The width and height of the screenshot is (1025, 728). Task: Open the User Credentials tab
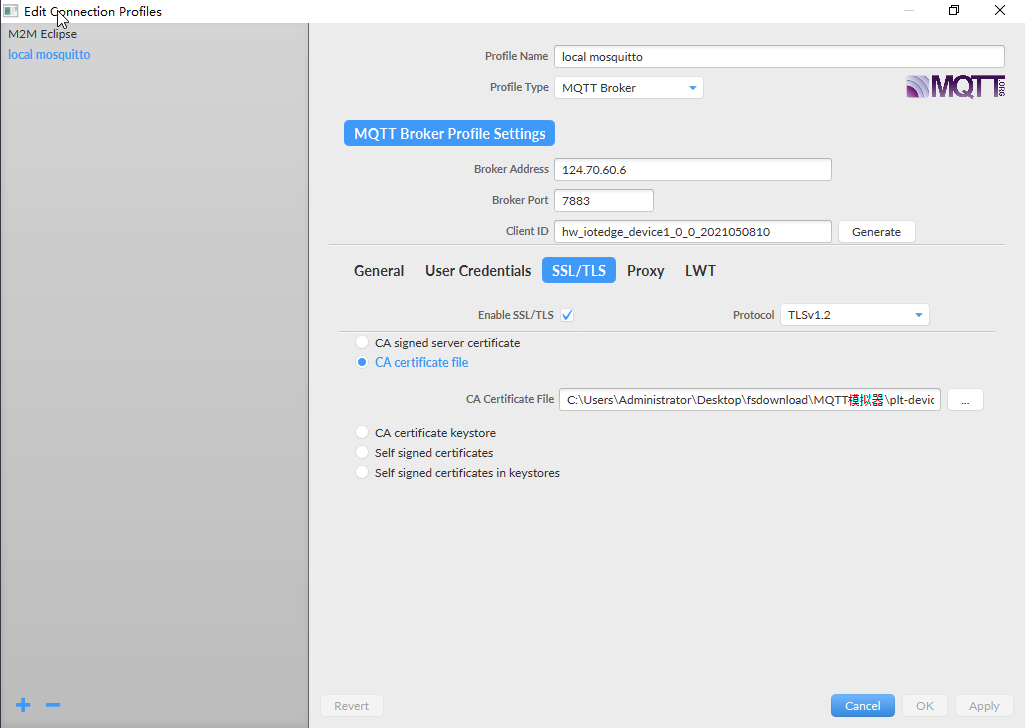[478, 271]
